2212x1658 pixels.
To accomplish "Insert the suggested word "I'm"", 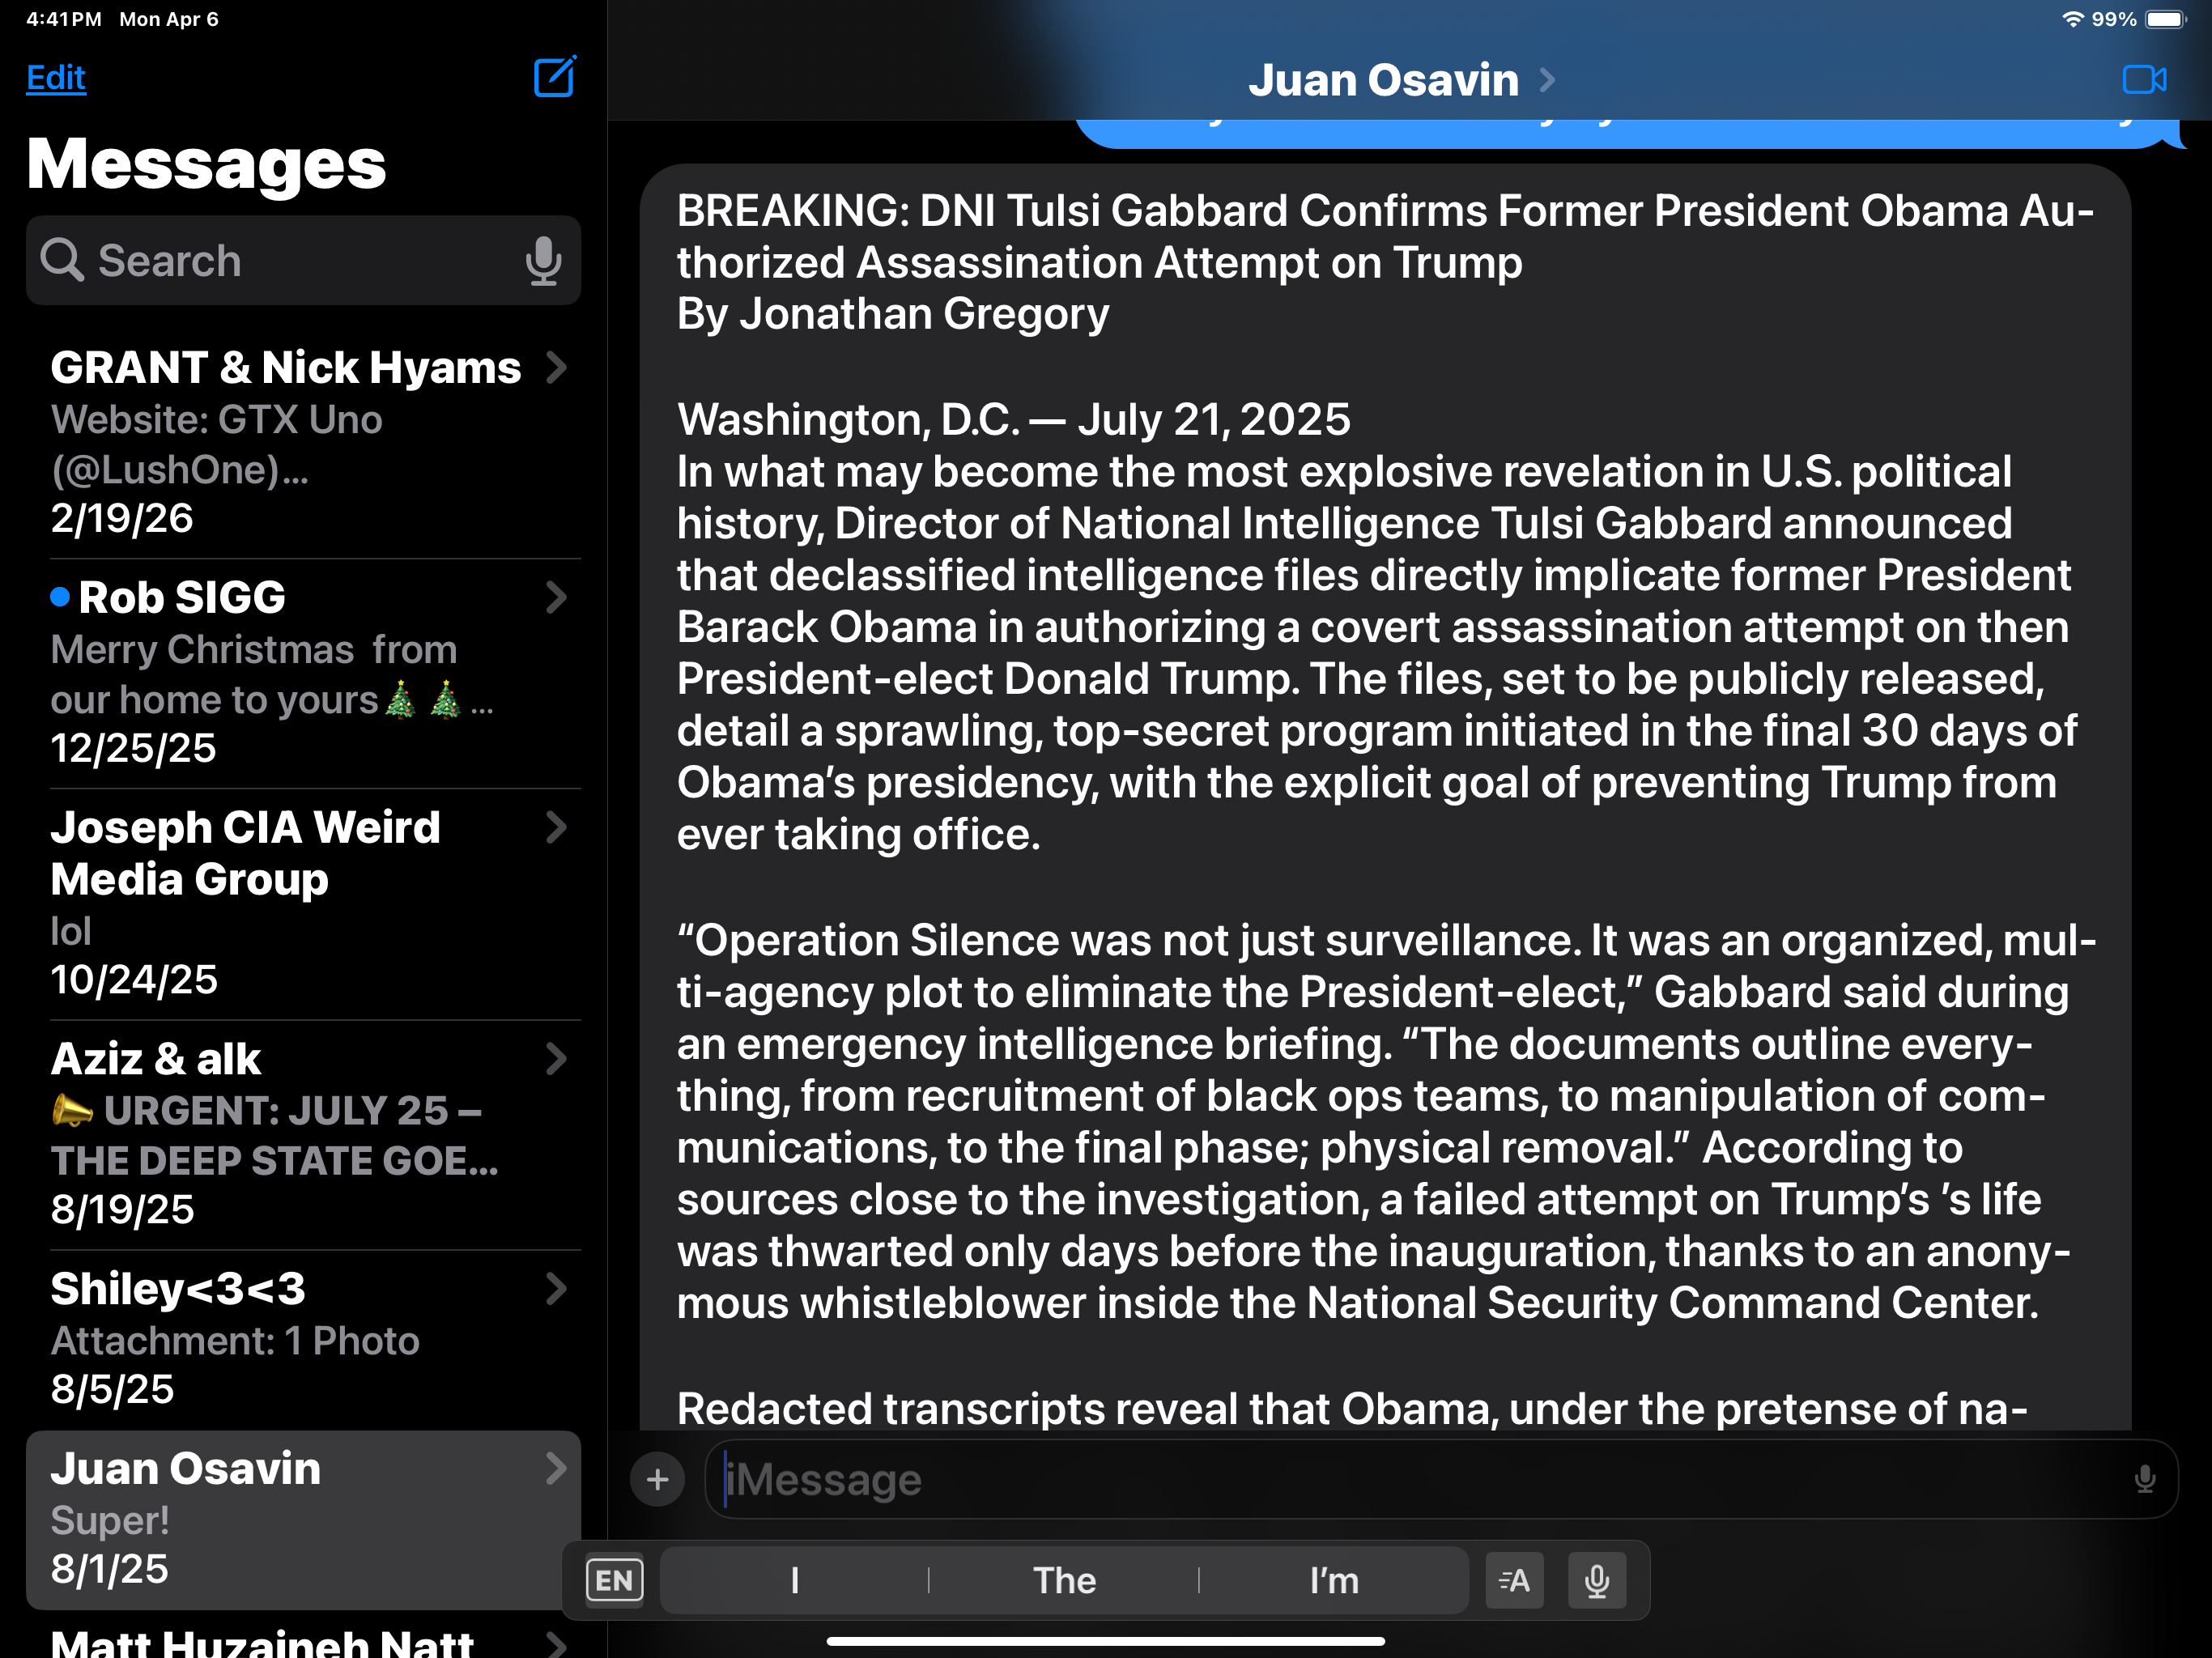I will pos(1334,1580).
